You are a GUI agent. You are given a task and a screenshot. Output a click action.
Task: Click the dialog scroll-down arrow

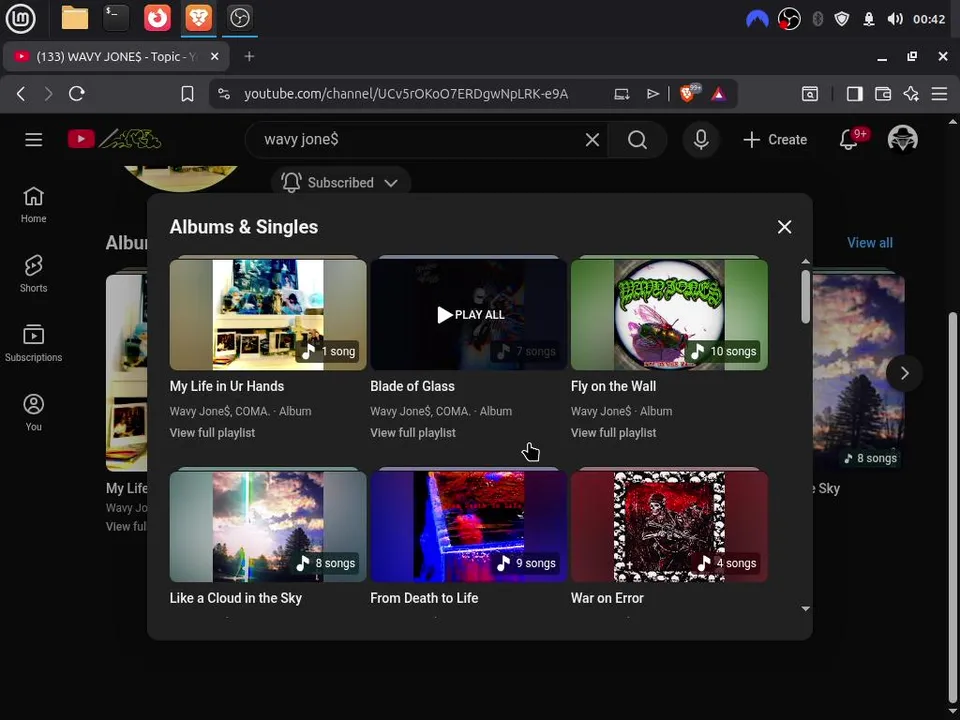click(x=806, y=609)
